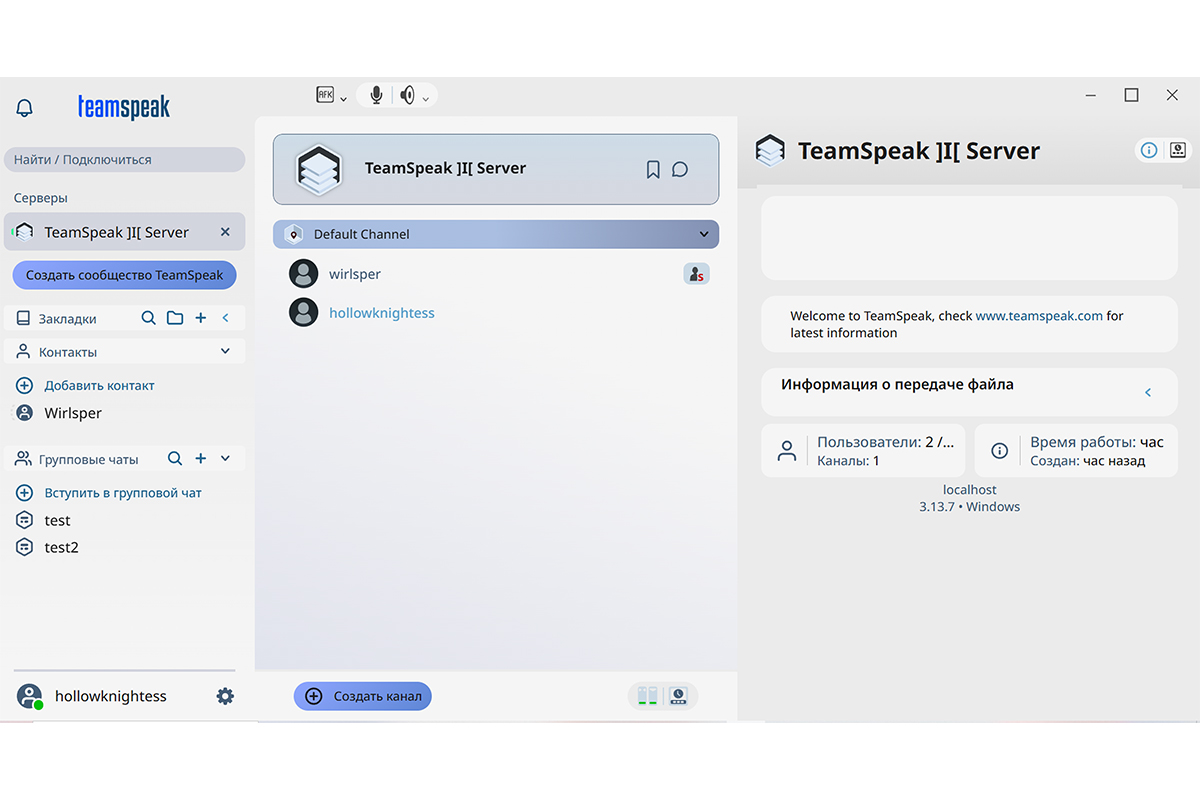Viewport: 1200px width, 800px height.
Task: Mute the speaker output
Action: (407, 95)
